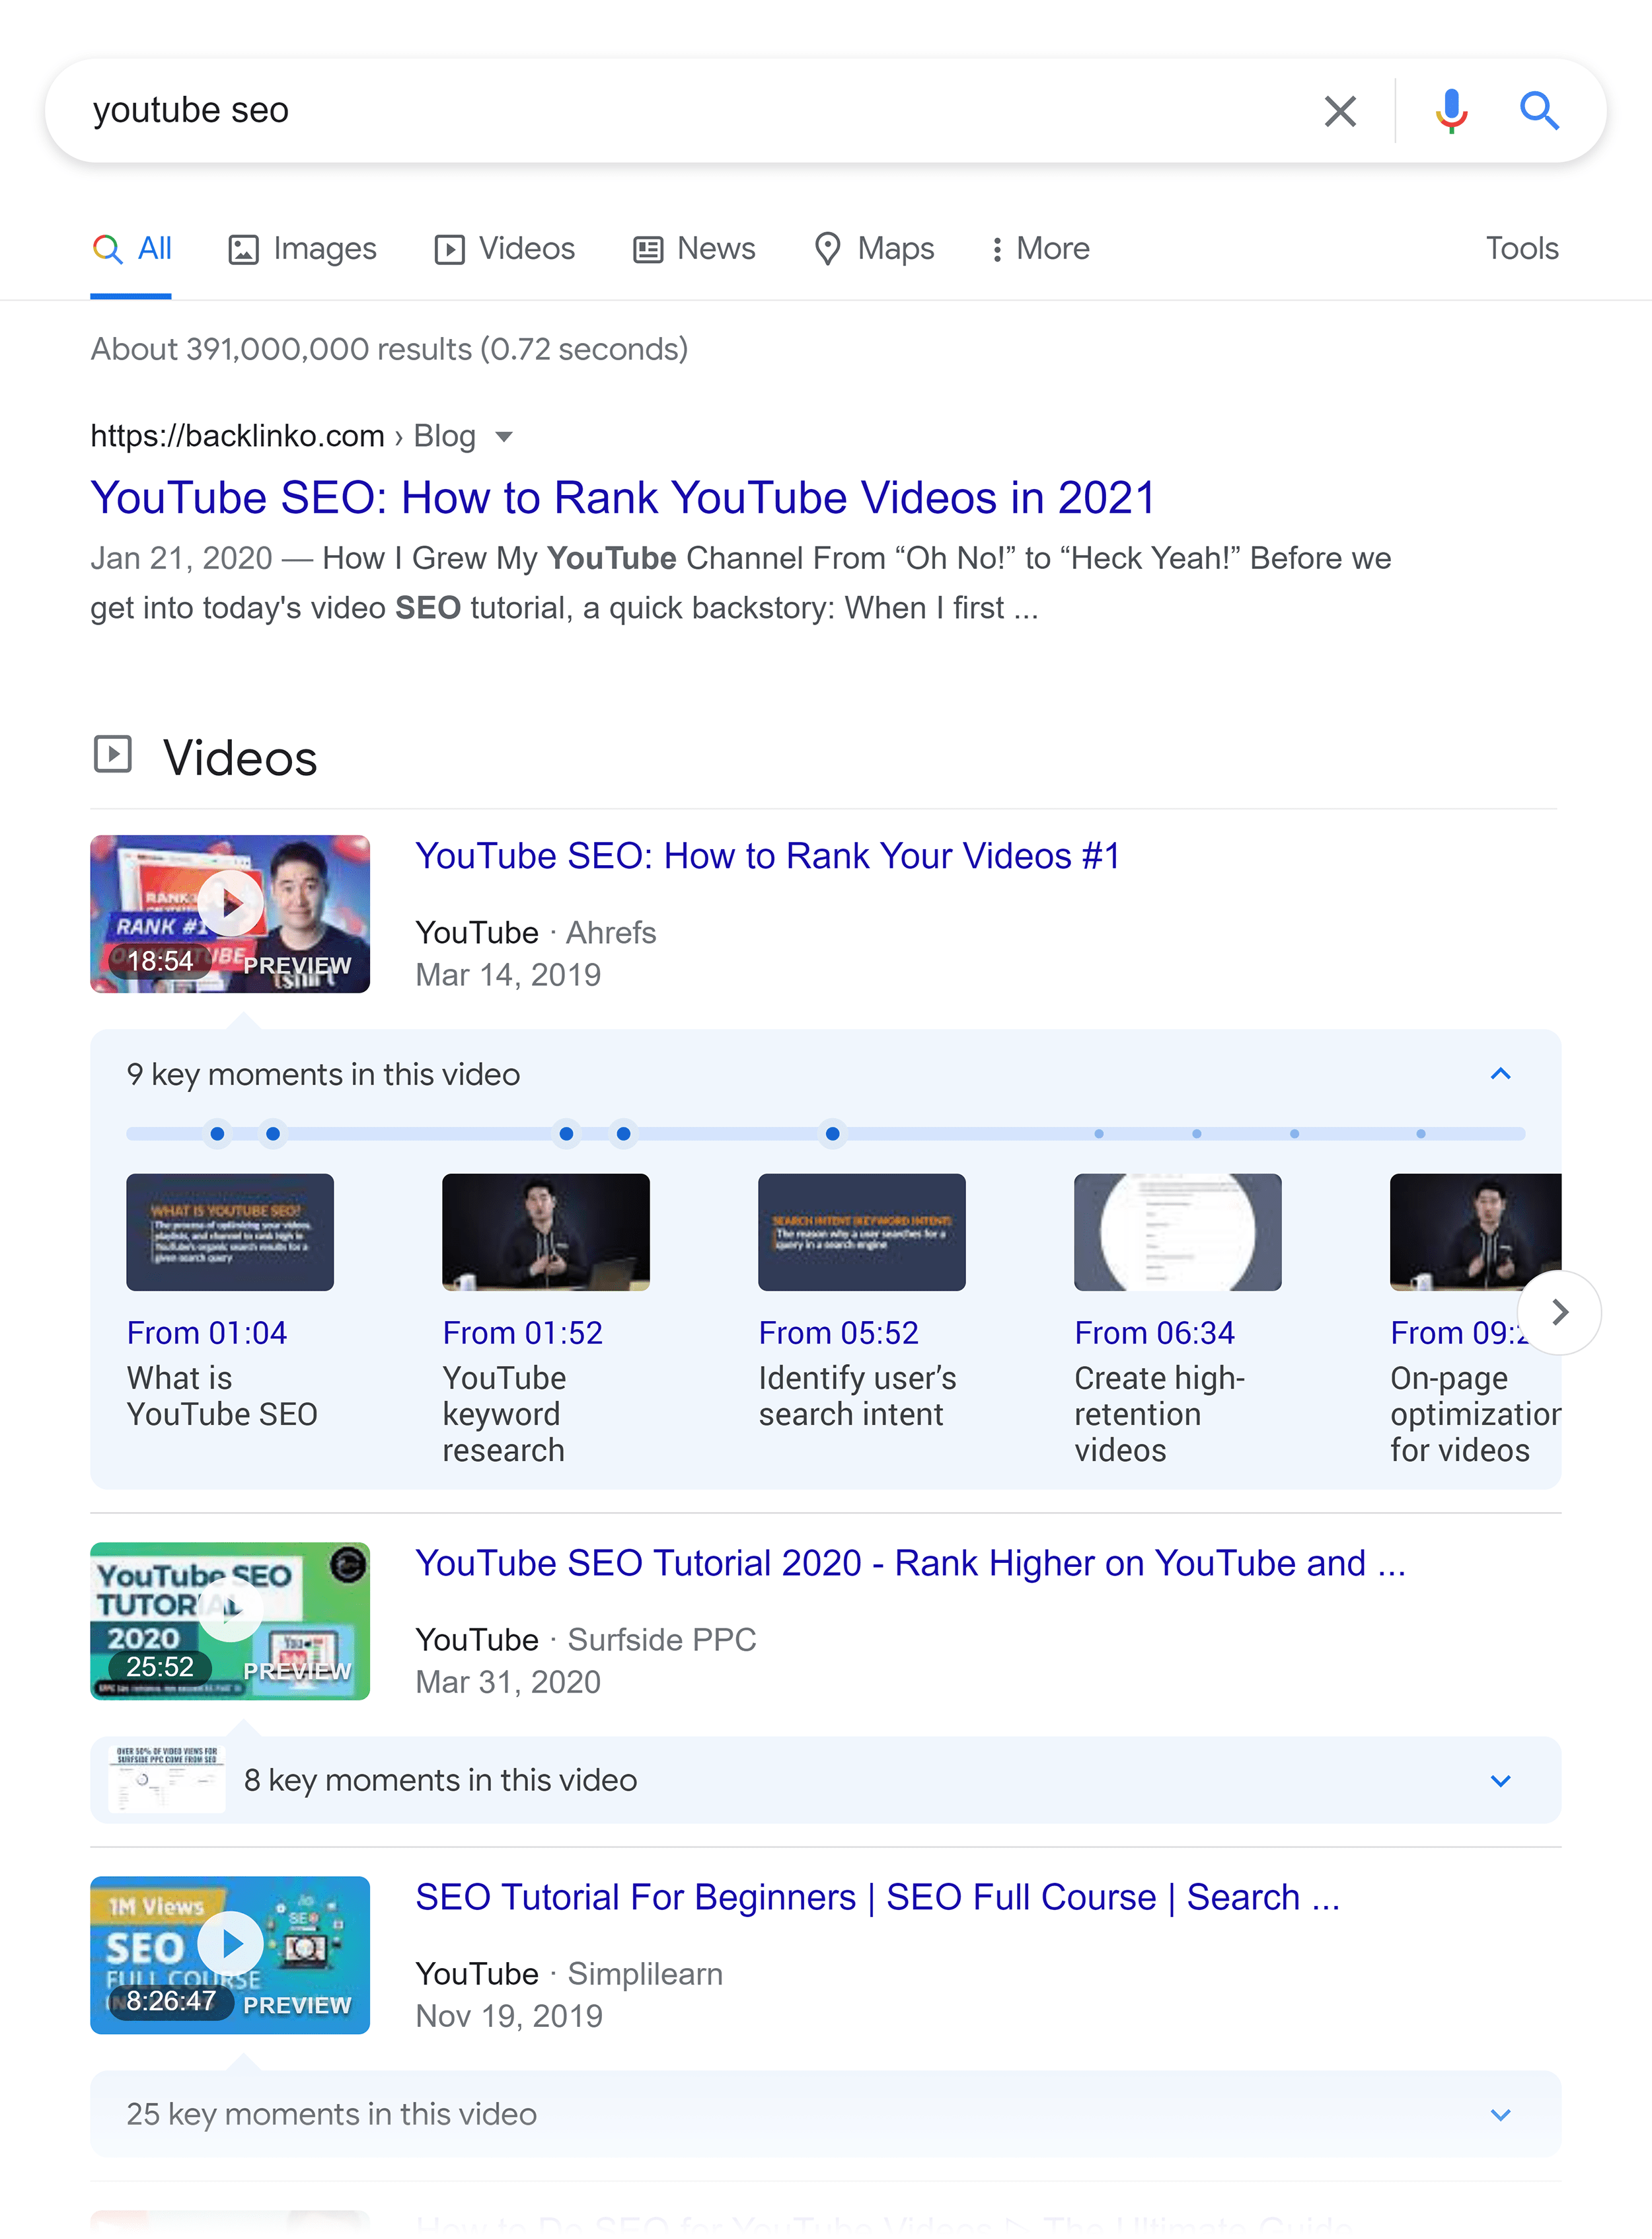Play the Surfside PPC video thumbnail
The width and height of the screenshot is (1652, 2239).
pos(230,1621)
